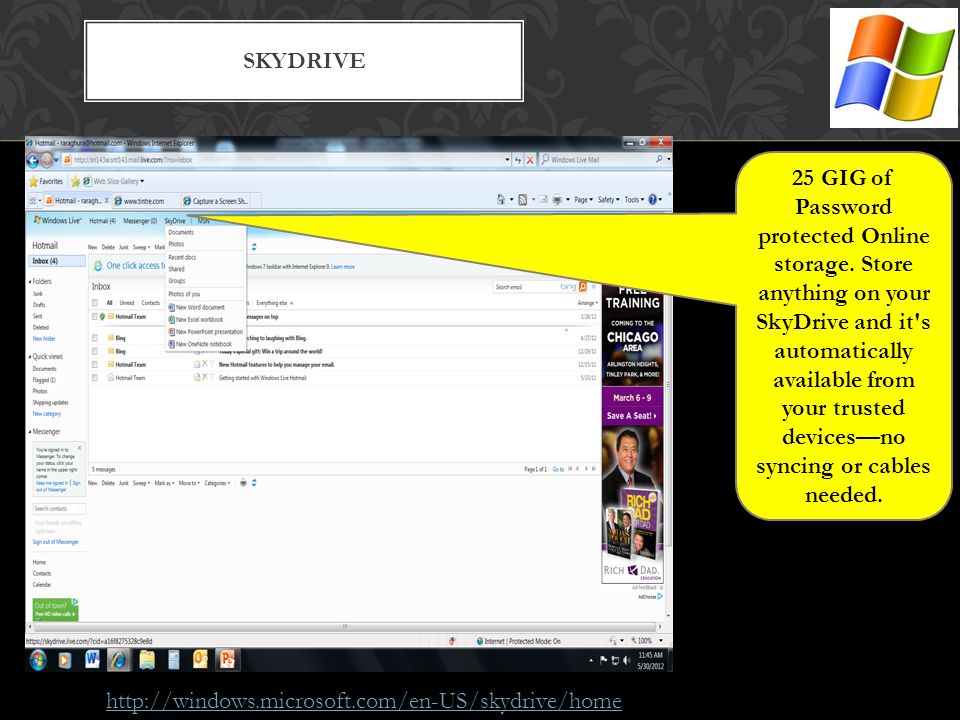Click the Action Center flag tray icon
The height and width of the screenshot is (720, 960).
click(603, 660)
